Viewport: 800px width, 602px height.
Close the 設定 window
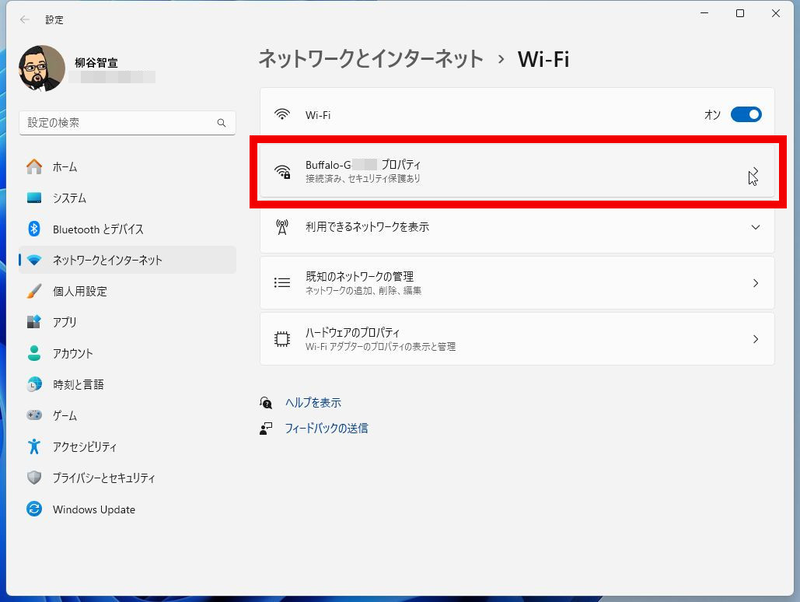pos(776,13)
